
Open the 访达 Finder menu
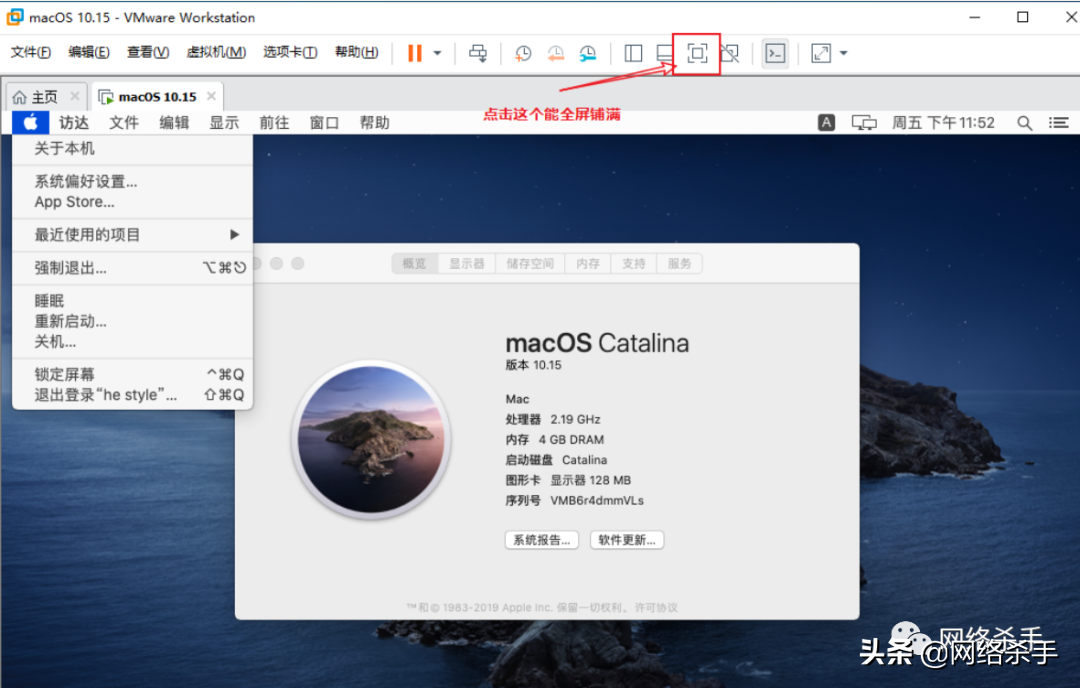pyautogui.click(x=74, y=123)
